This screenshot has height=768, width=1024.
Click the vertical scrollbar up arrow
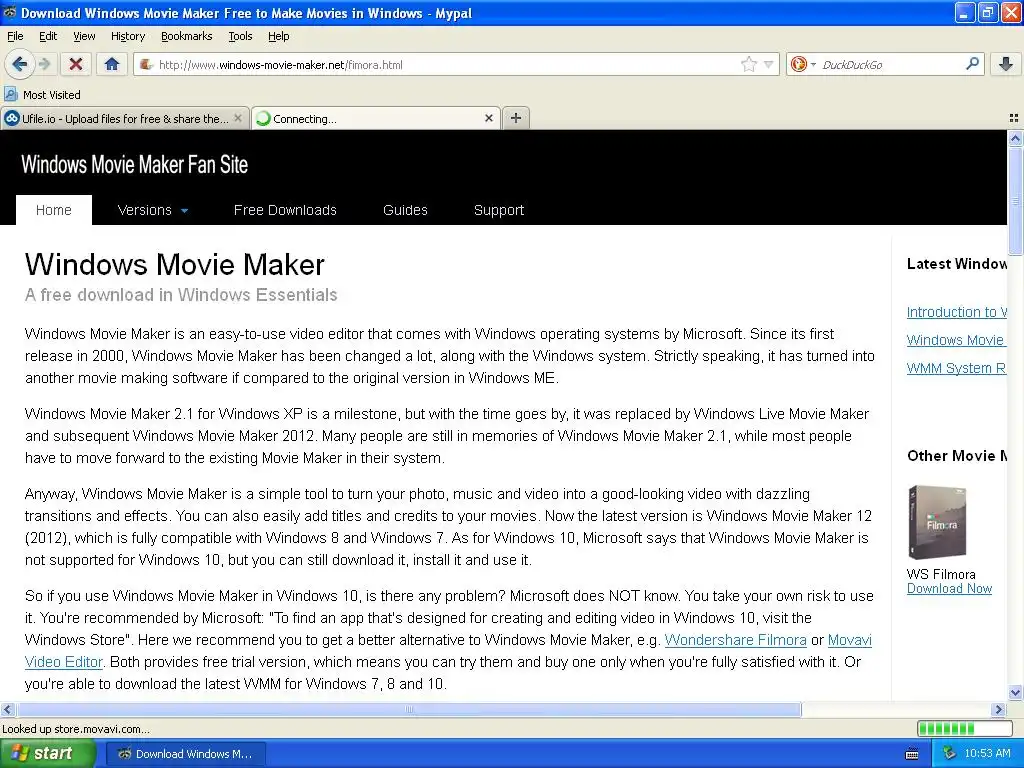tap(1015, 138)
